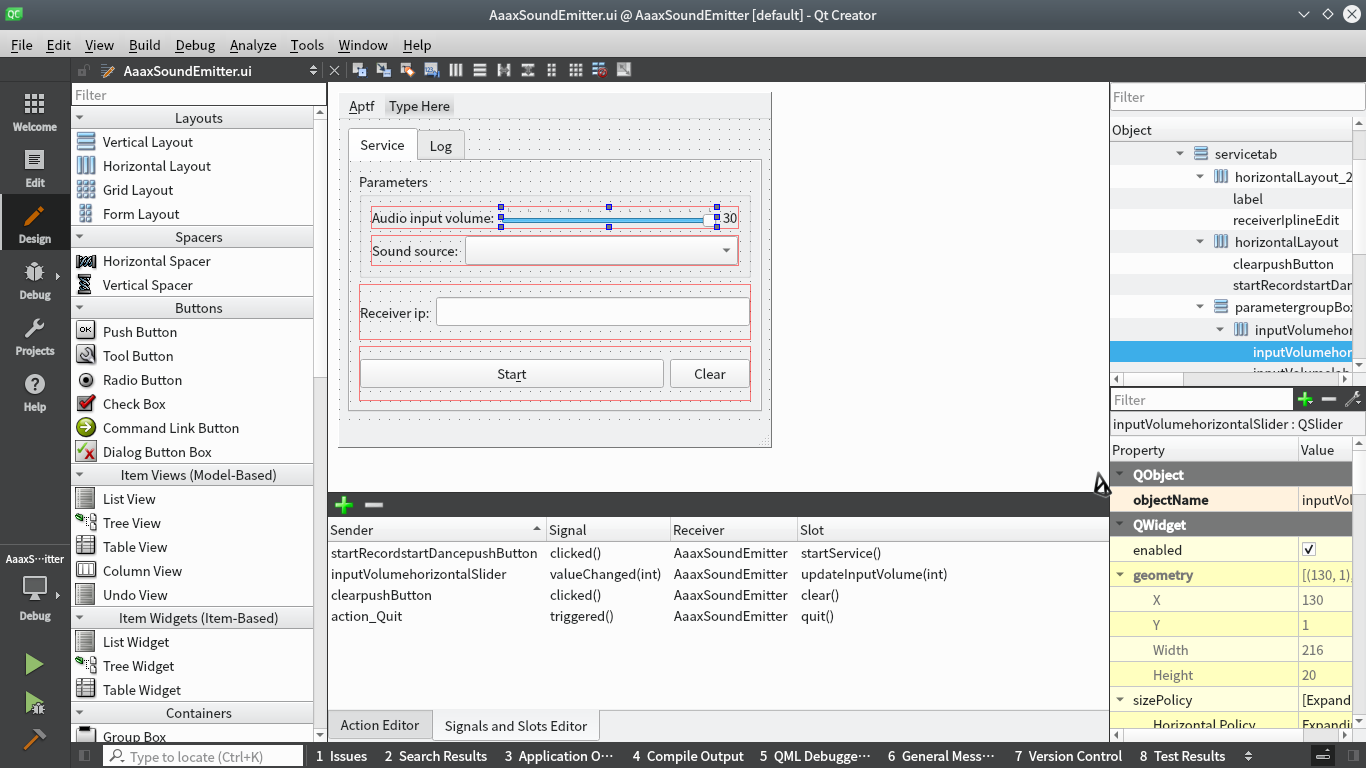The image size is (1366, 768).
Task: Select the clearpushButton connection row
Action: tap(719, 595)
